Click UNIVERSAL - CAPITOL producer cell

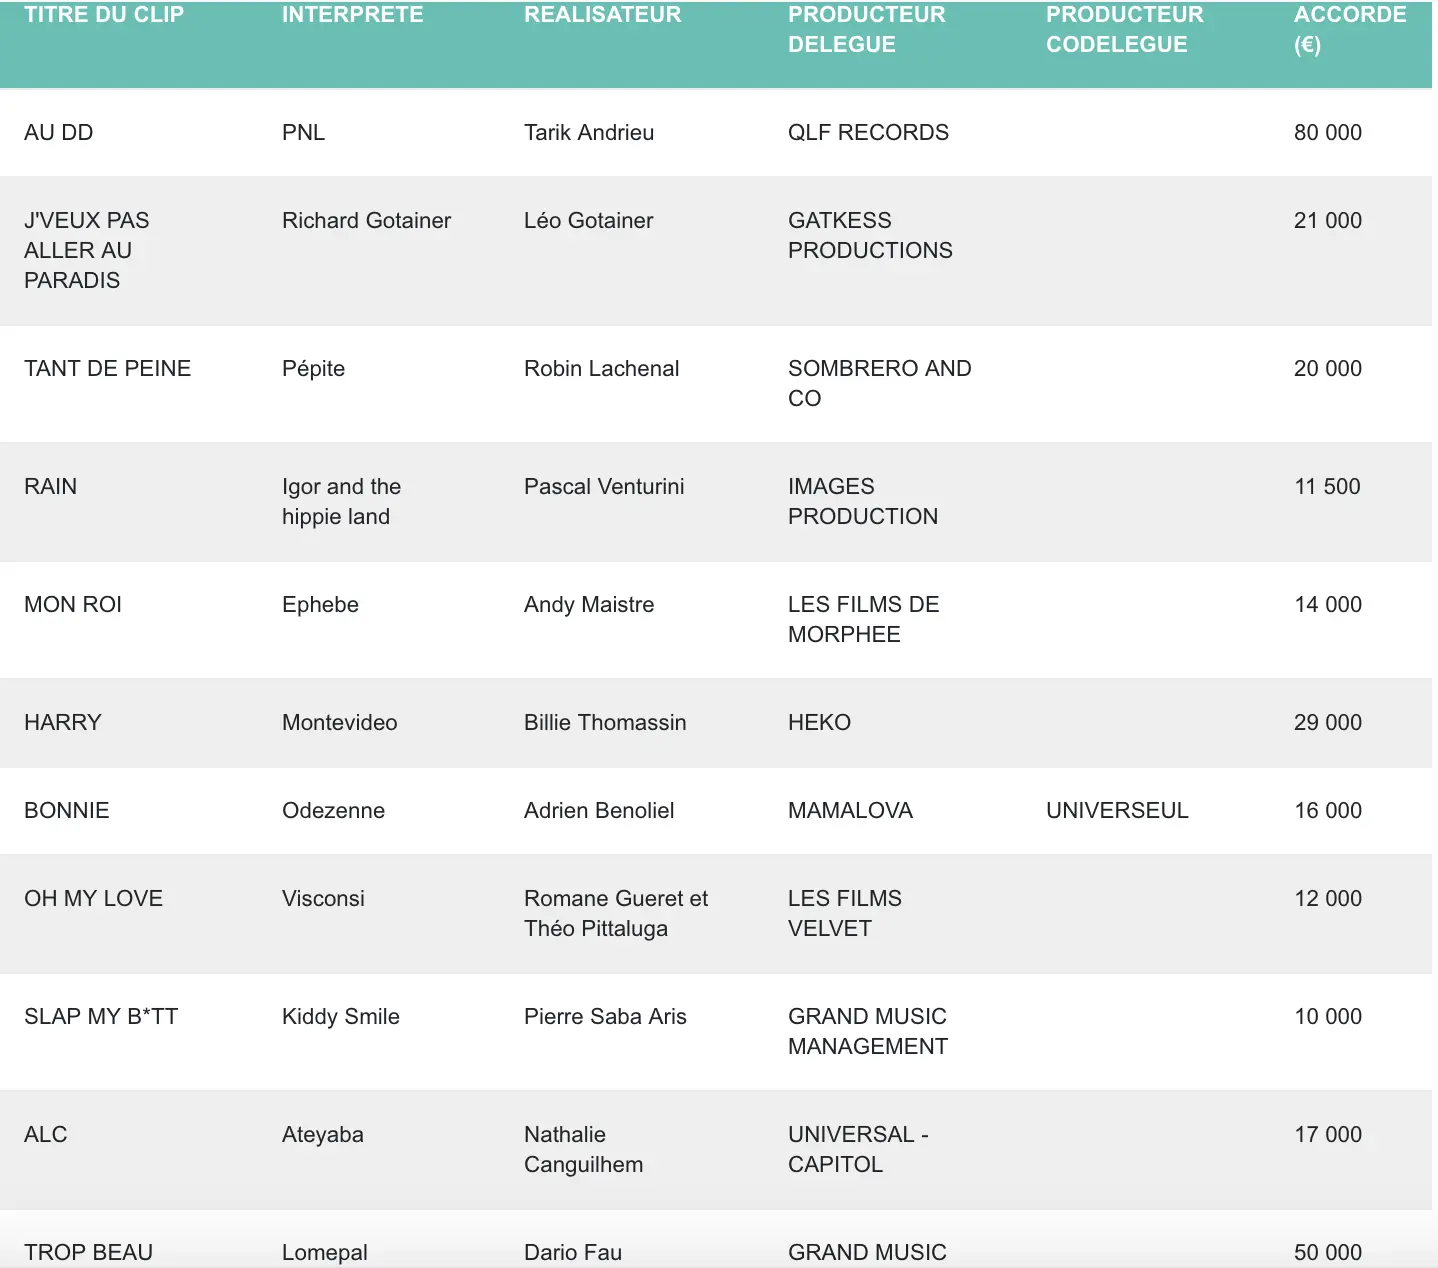857,1149
